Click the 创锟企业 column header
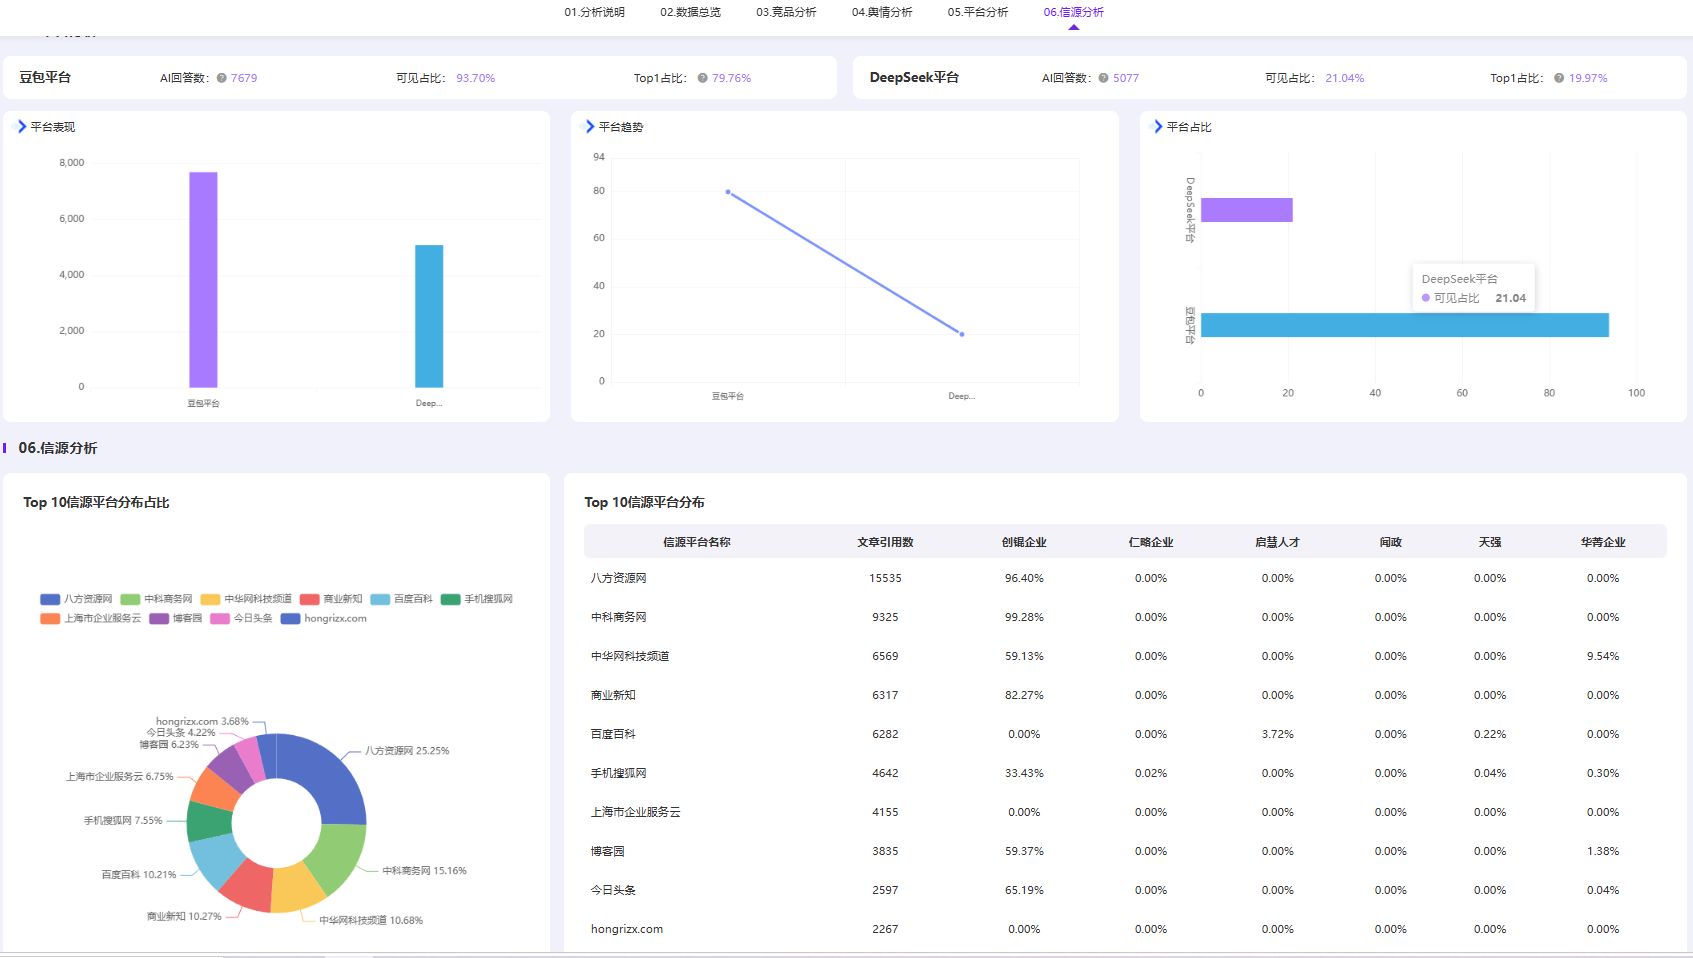1693x958 pixels. tap(1024, 542)
